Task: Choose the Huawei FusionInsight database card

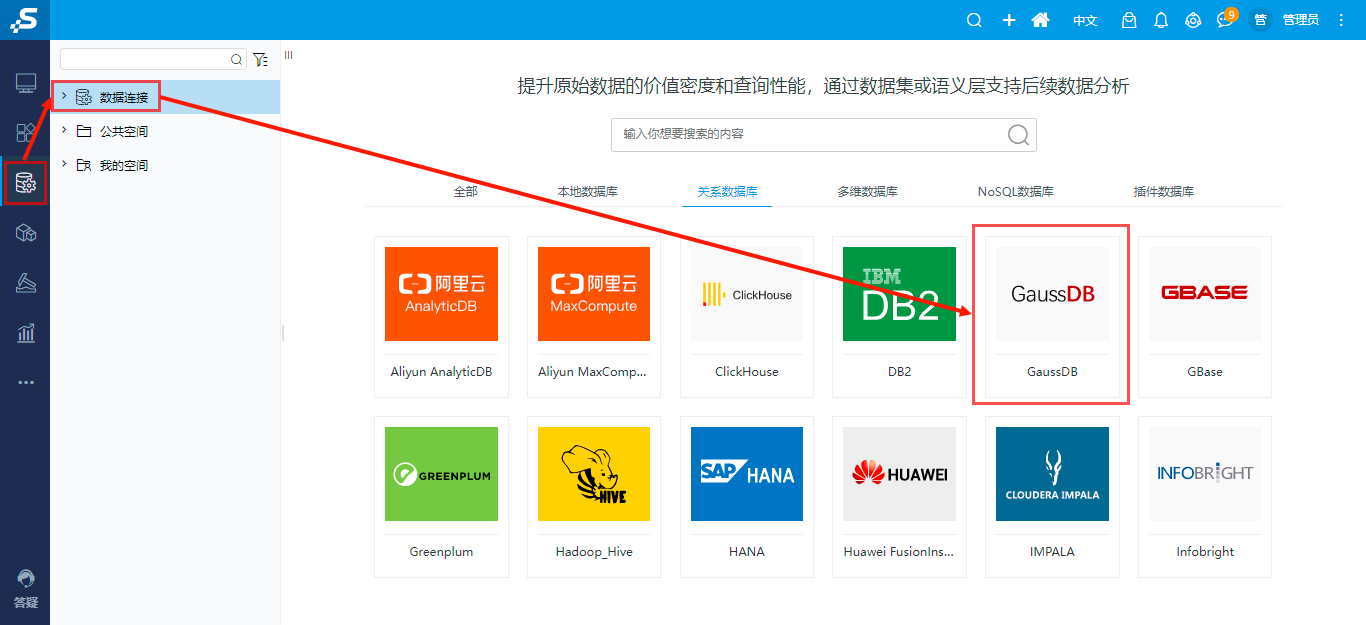Action: [x=899, y=497]
